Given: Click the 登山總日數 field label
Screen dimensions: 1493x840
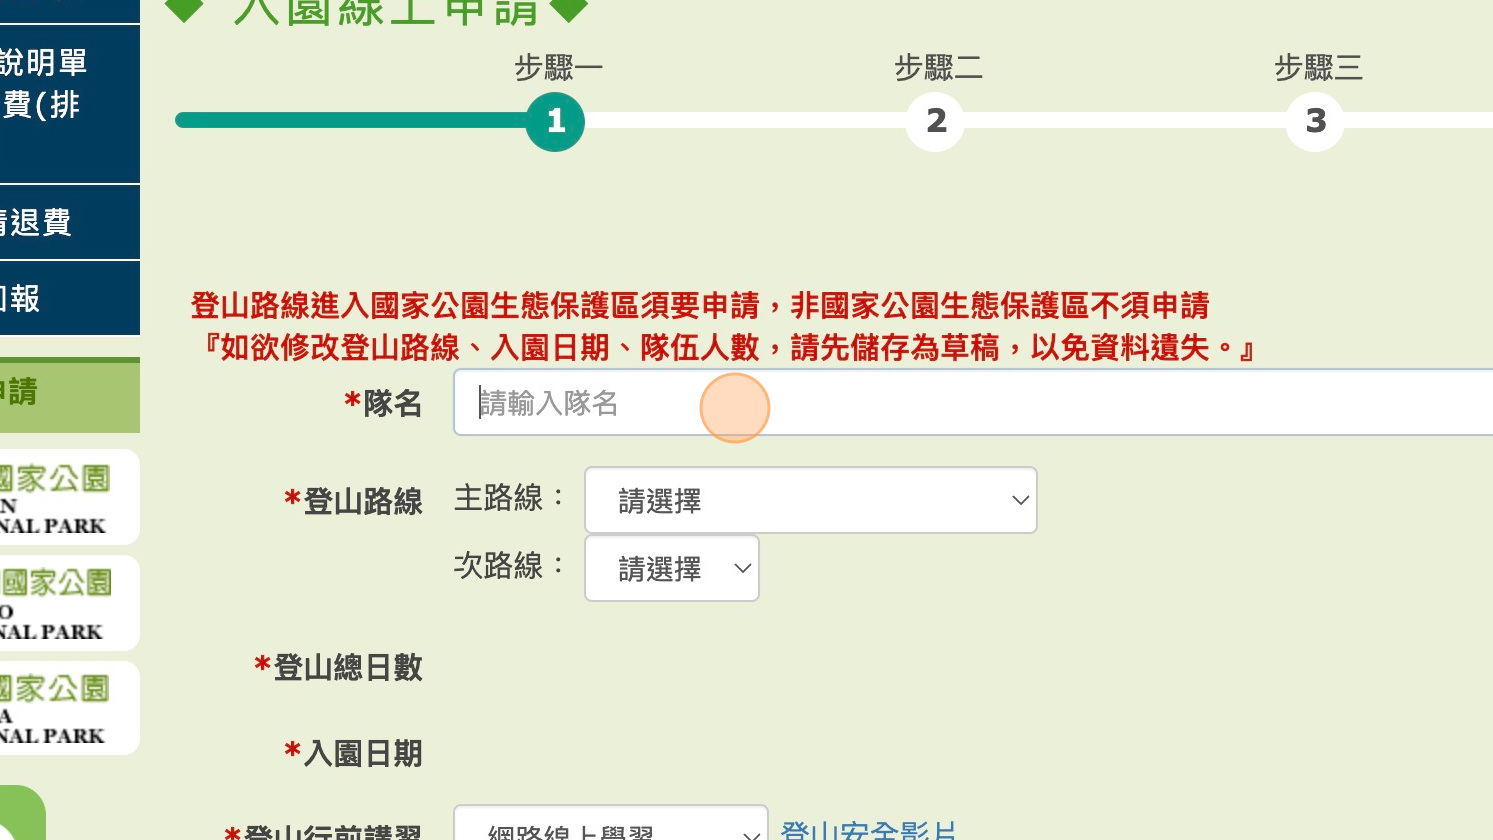Looking at the screenshot, I should pyautogui.click(x=338, y=667).
